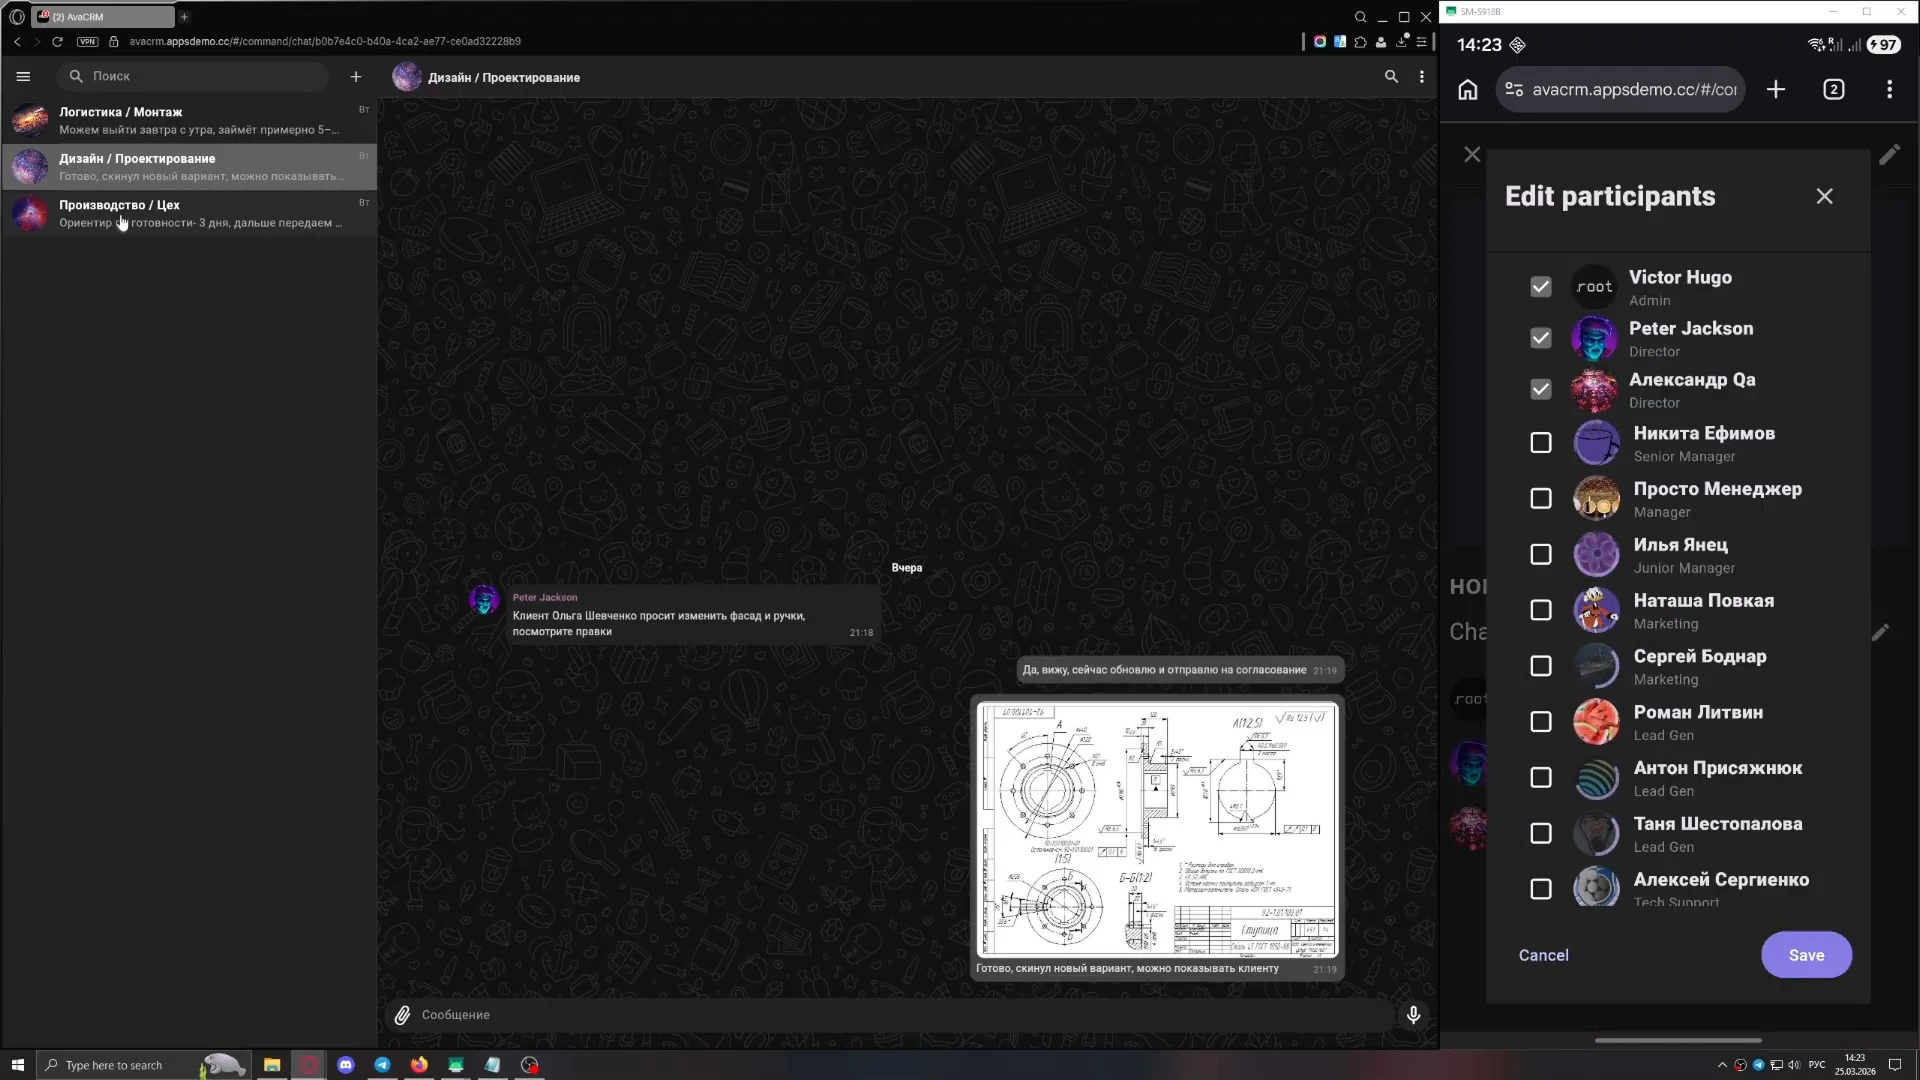
Task: Click the search icon in chat header
Action: (x=1391, y=77)
